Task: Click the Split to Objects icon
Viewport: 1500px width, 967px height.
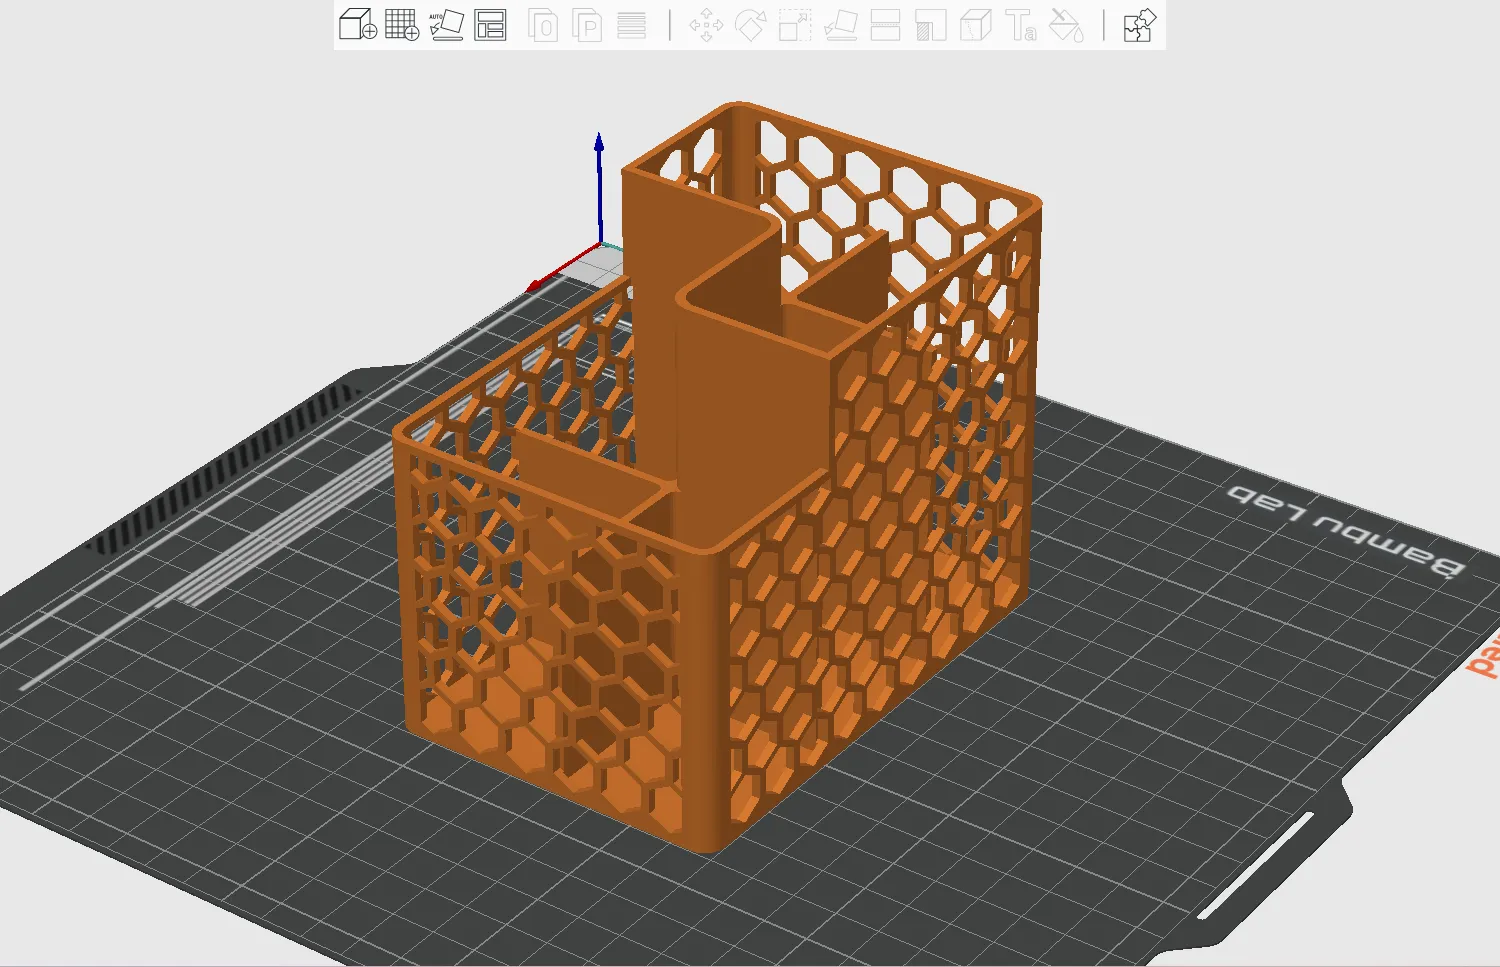Action: [x=543, y=25]
